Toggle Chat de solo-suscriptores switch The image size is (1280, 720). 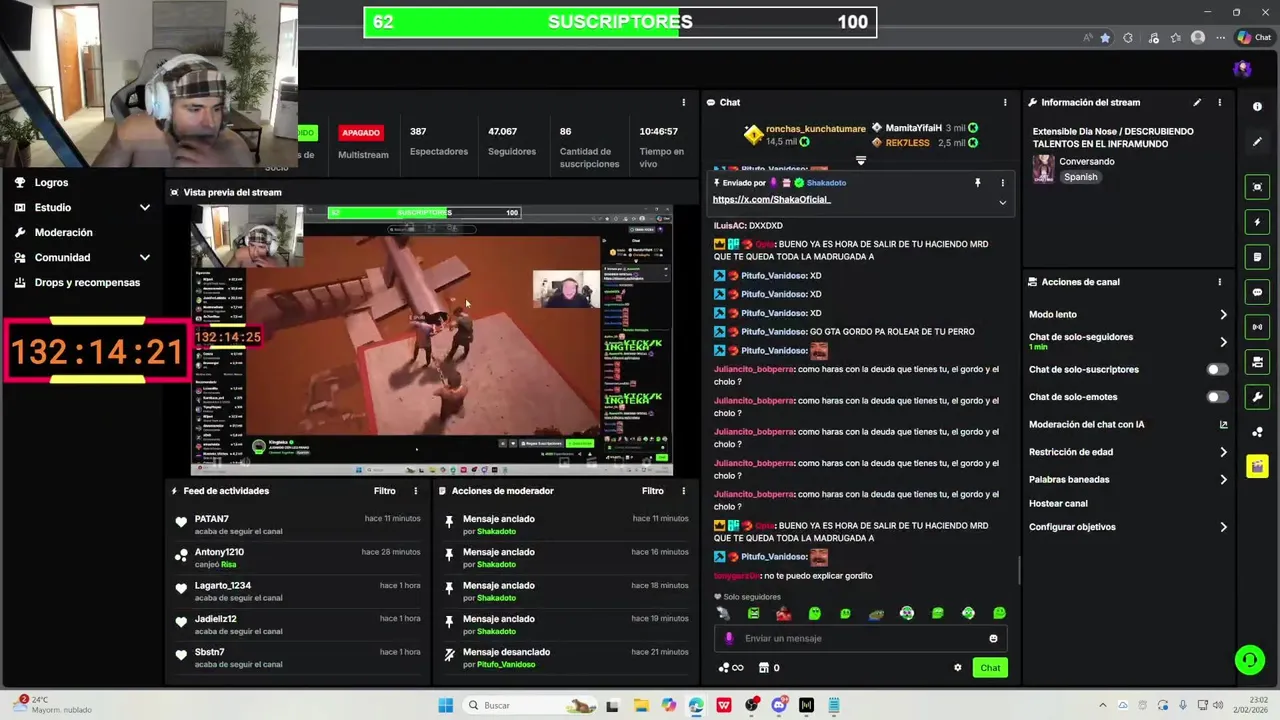tap(1217, 369)
